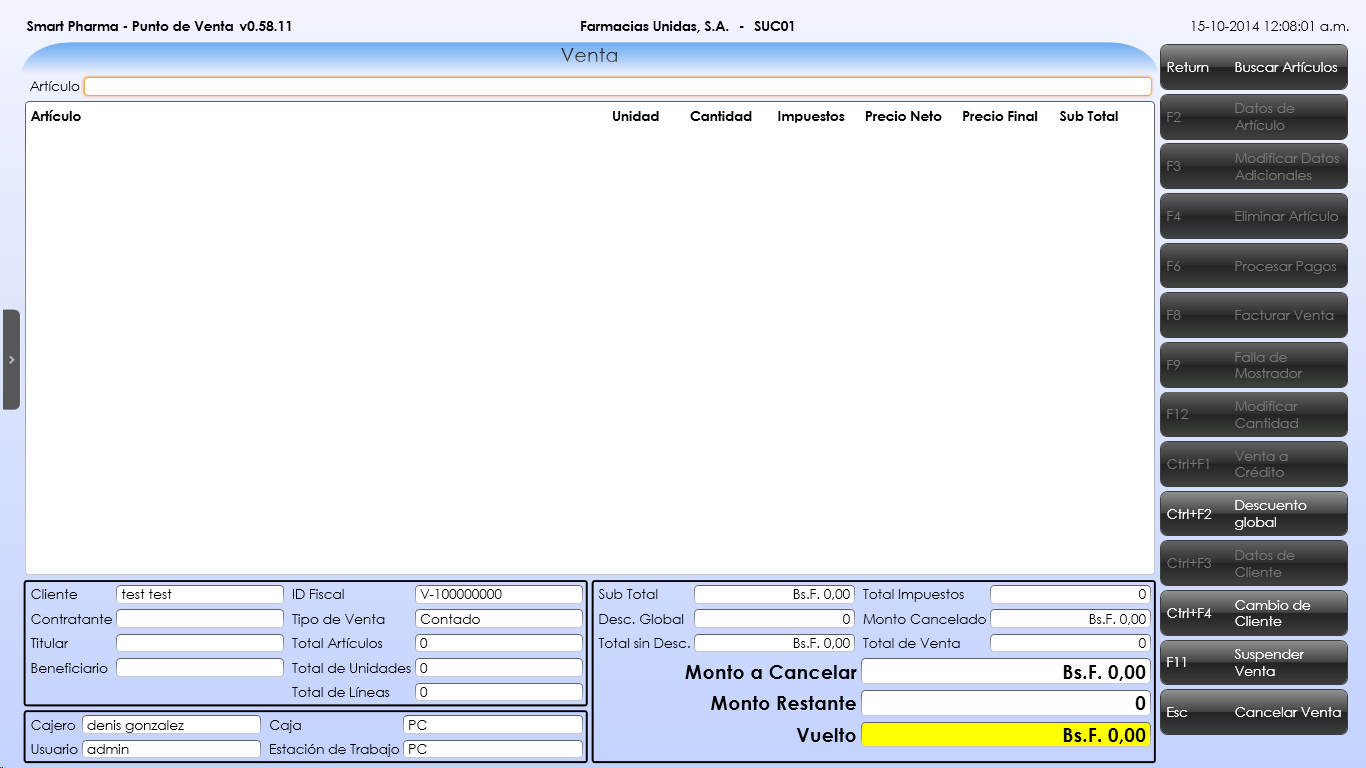Click the Desc. Global field

click(x=774, y=619)
